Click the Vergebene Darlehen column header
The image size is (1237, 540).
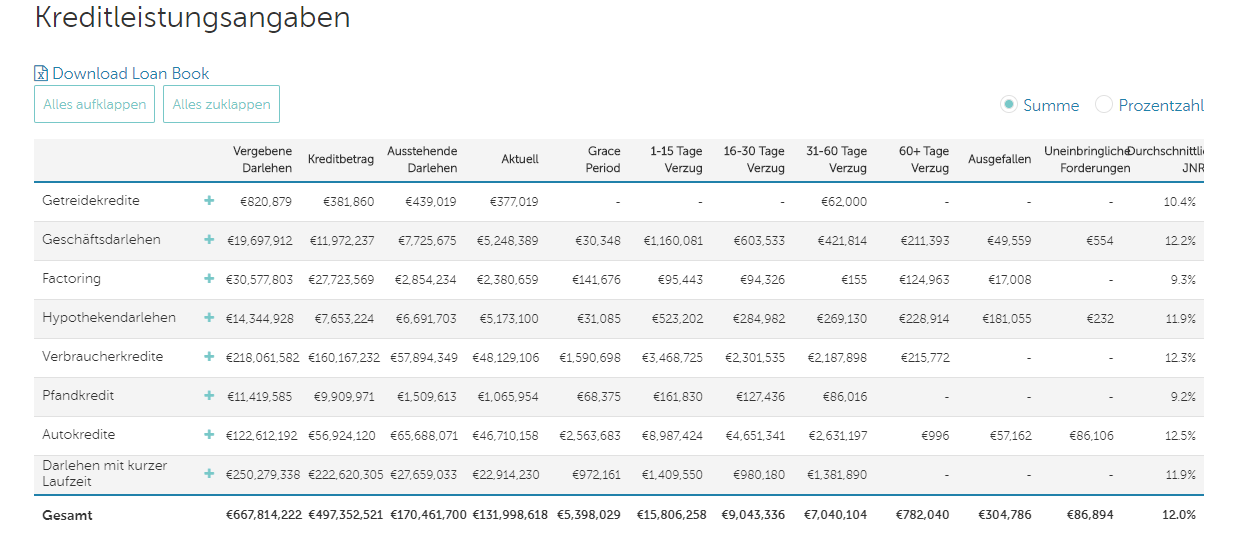tap(263, 160)
